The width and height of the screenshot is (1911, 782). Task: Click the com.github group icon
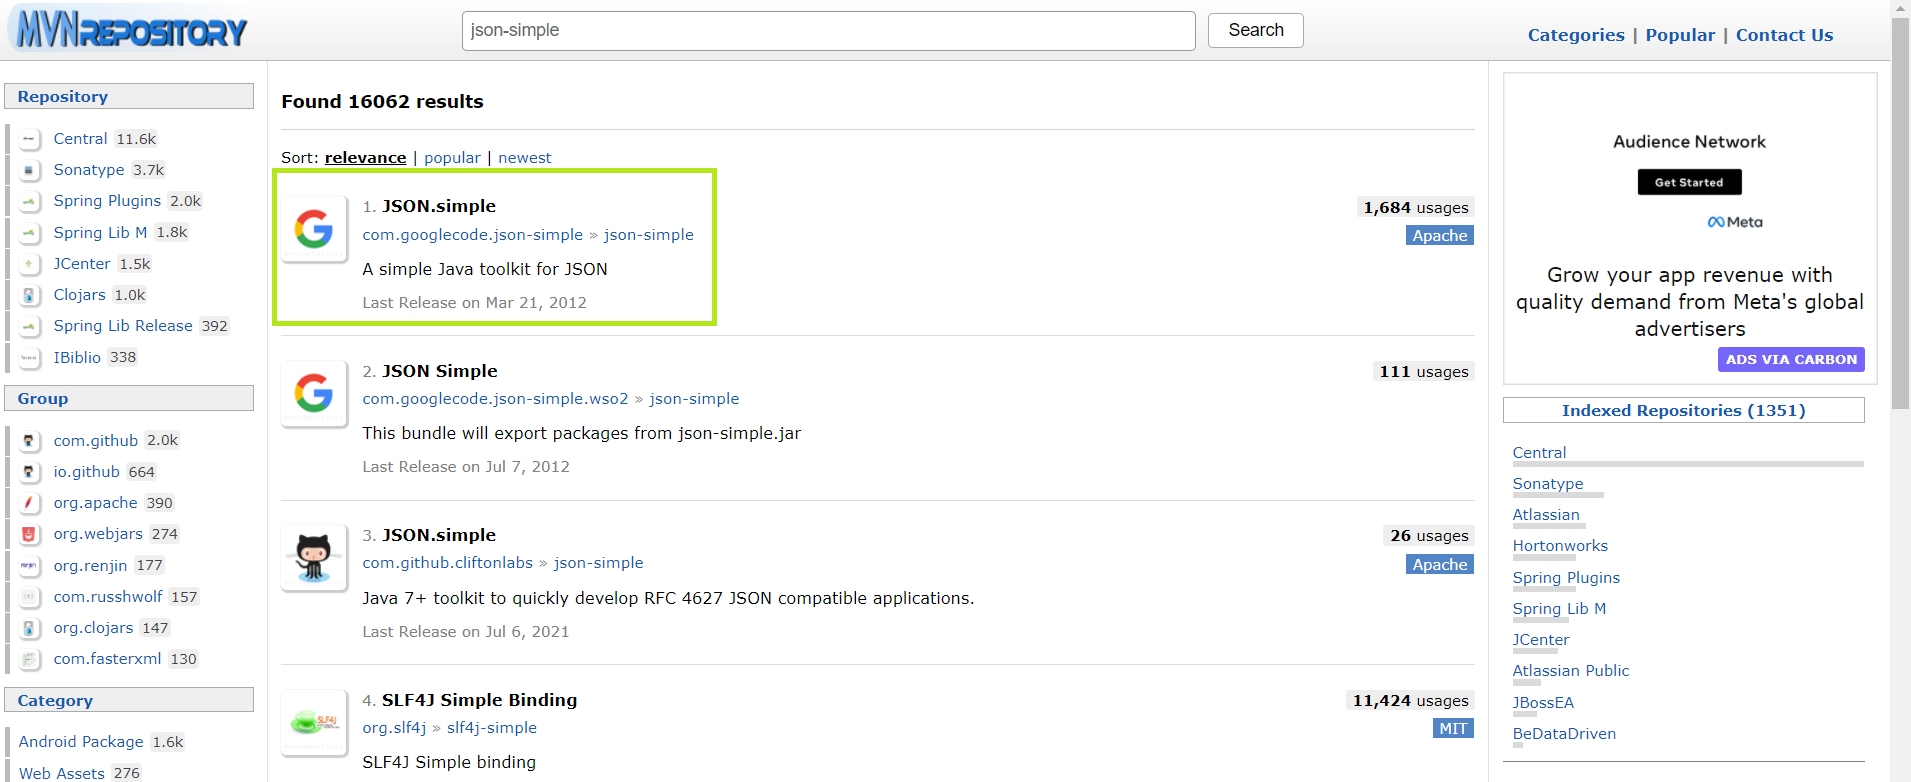(x=30, y=441)
